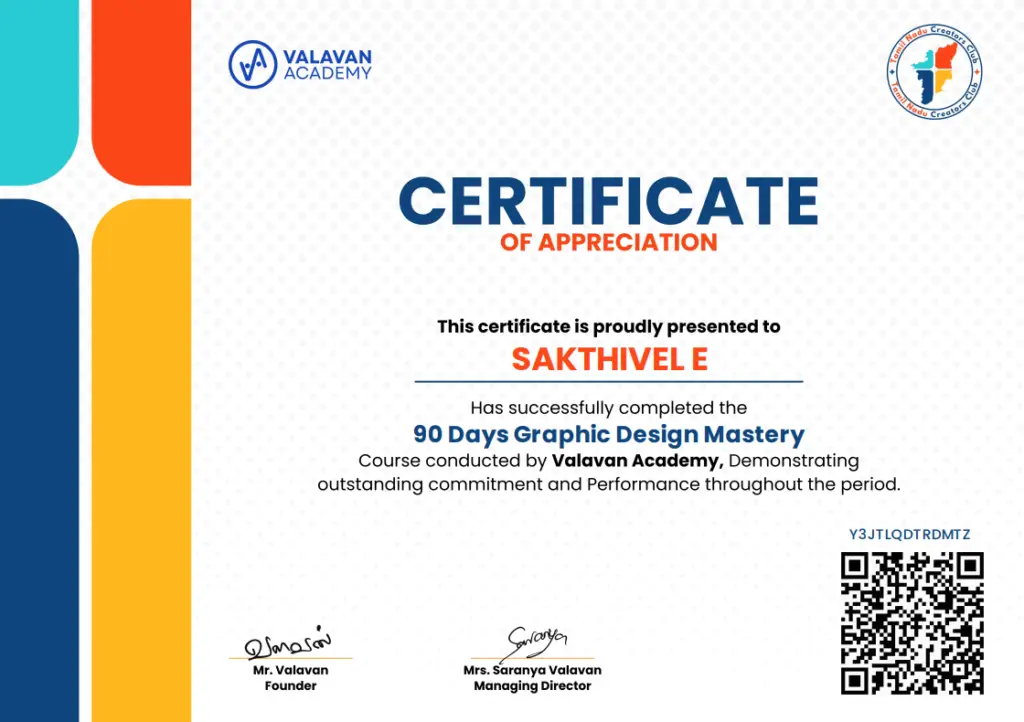Click the yellow vertical color bar
1024x722 pixels.
tap(141, 460)
